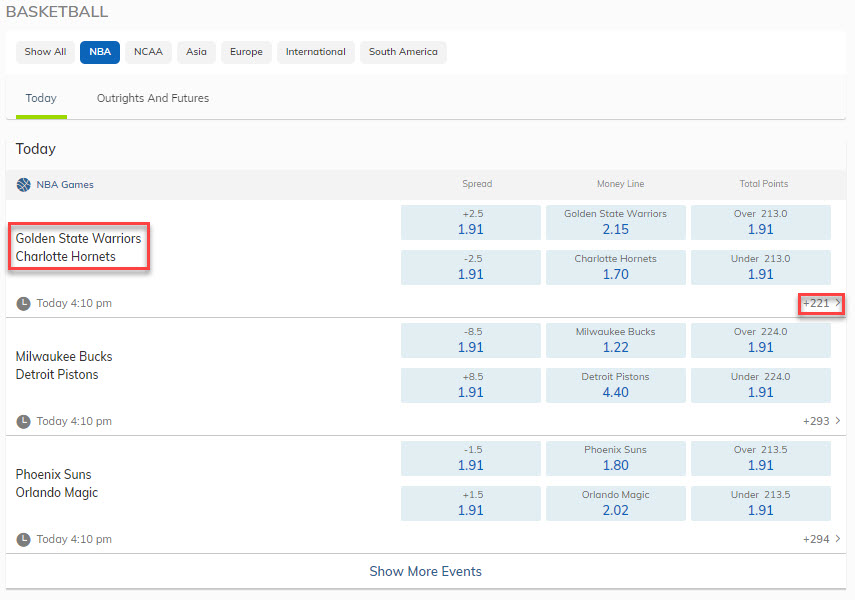Select Over 224.0 total points
Image resolution: width=855 pixels, height=600 pixels.
[760, 340]
